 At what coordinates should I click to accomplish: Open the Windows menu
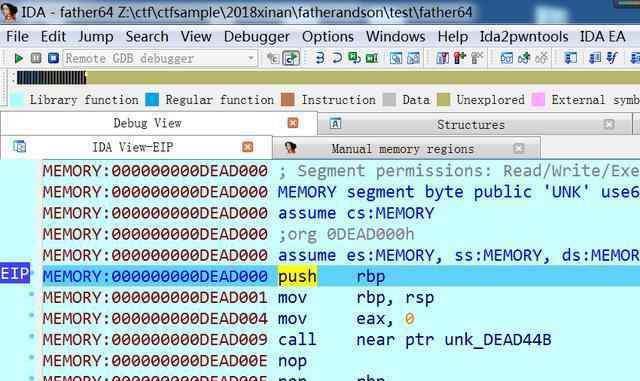[396, 36]
